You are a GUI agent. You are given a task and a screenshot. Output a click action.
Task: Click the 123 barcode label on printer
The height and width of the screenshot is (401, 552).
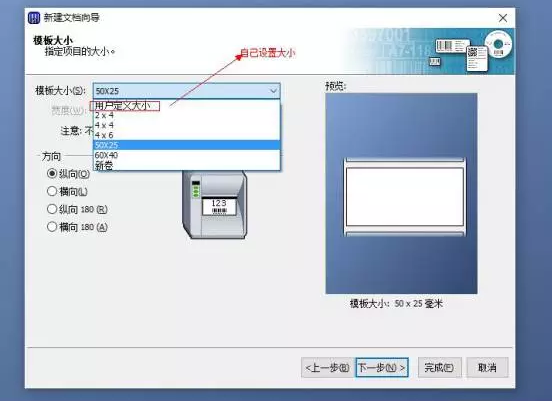coord(219,206)
